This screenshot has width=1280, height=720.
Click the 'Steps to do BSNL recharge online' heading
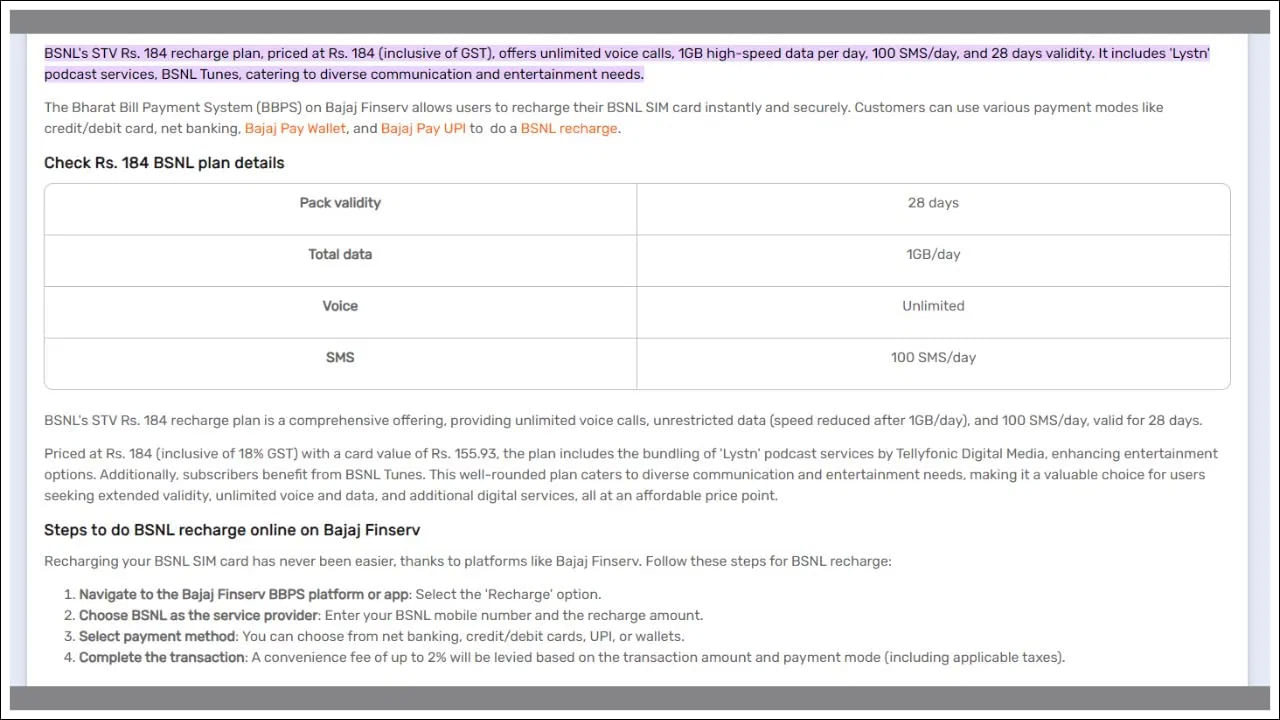click(232, 530)
